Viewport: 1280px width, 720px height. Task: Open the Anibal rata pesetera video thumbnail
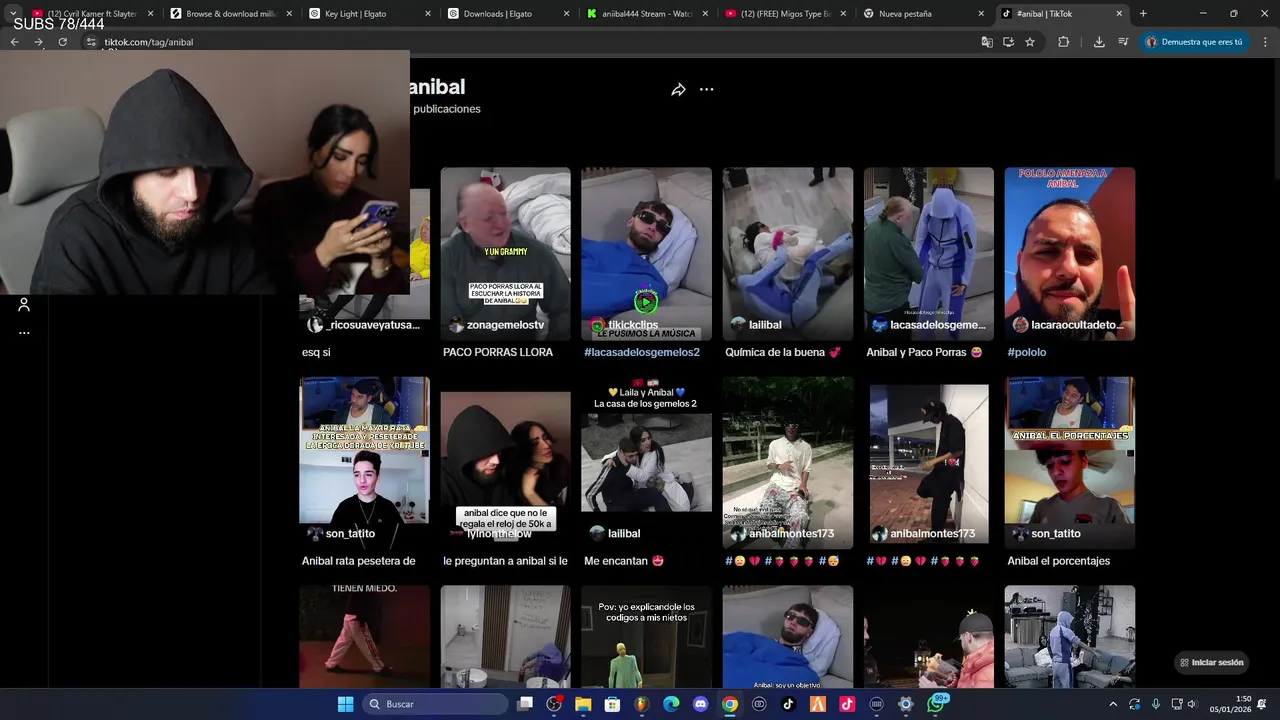coord(364,463)
